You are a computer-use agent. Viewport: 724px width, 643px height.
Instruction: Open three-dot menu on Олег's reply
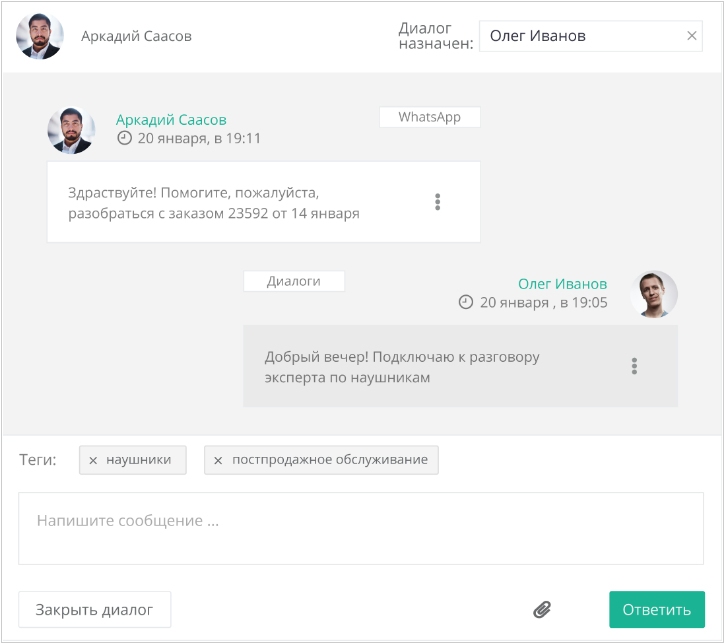click(x=634, y=366)
